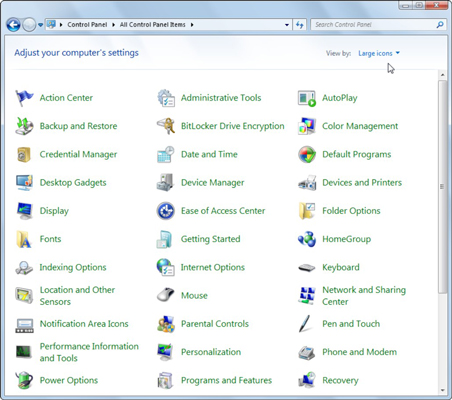Open the Keyboard icon

[x=307, y=268]
